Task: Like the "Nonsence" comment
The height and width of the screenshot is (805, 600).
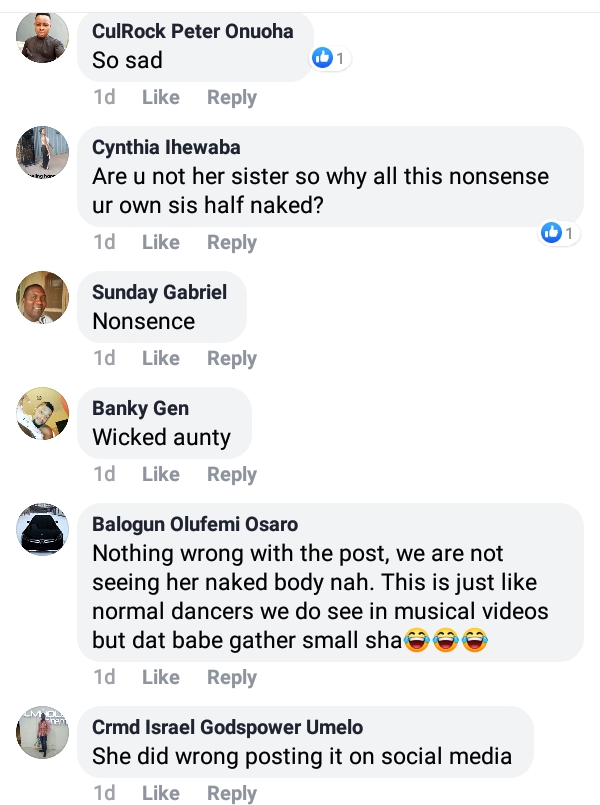Action: (x=160, y=358)
